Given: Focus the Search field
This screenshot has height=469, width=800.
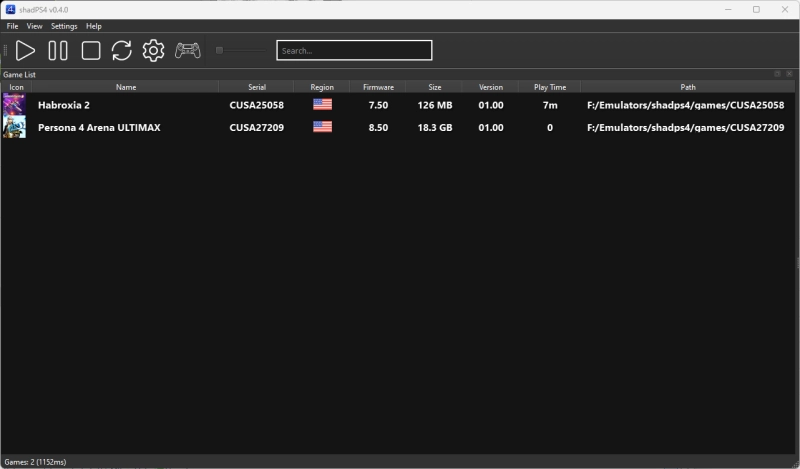Looking at the screenshot, I should [354, 50].
